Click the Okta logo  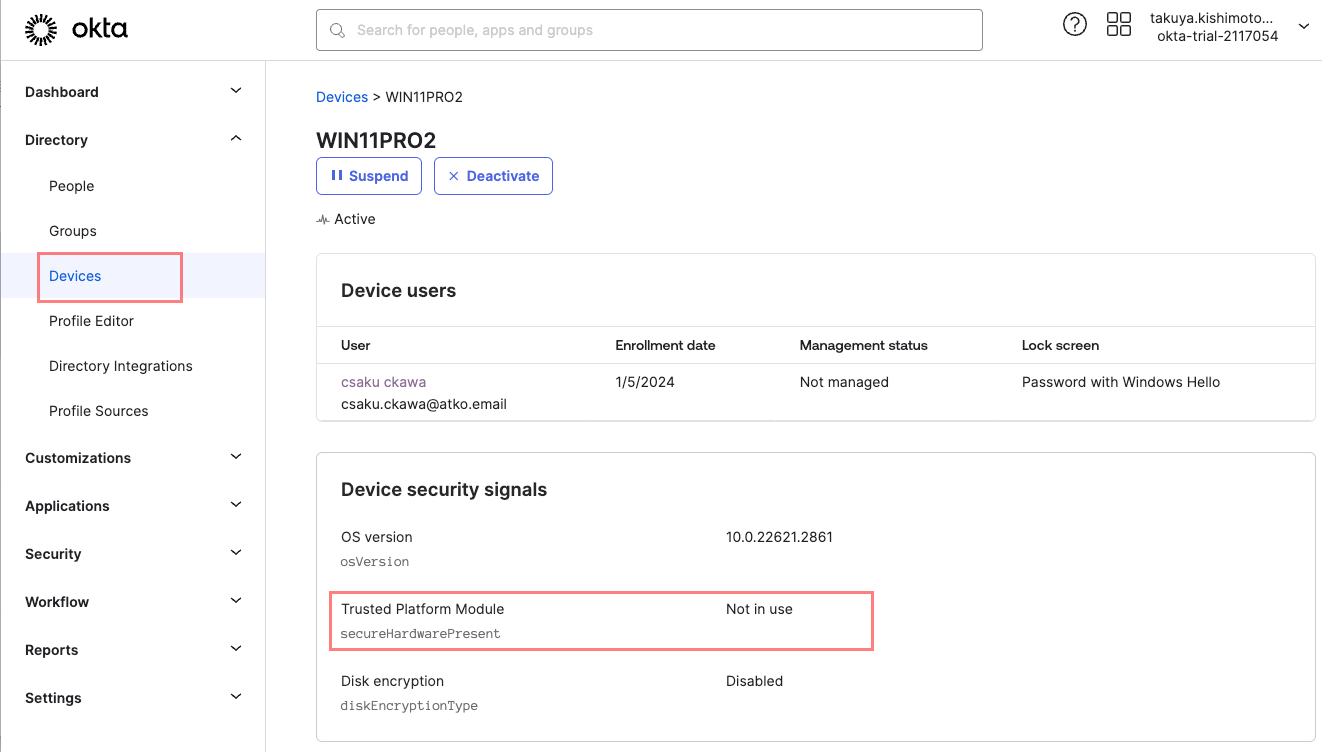[76, 30]
